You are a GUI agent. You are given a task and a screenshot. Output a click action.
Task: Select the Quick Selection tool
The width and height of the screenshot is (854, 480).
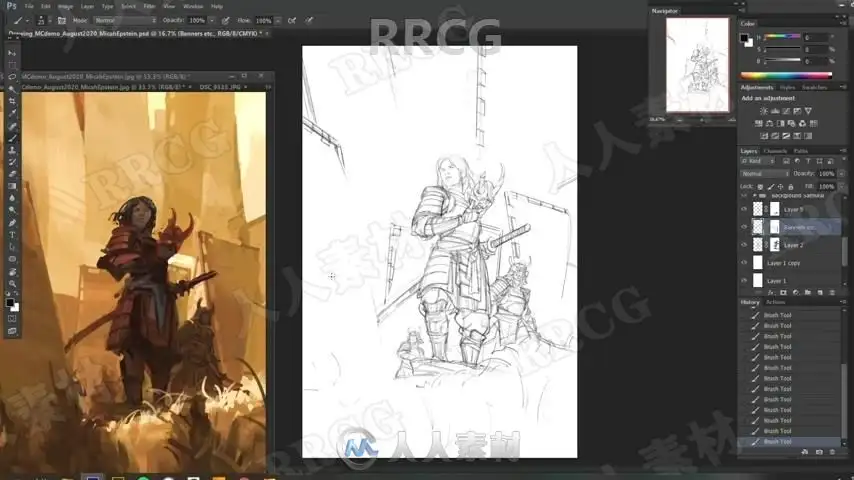point(12,89)
